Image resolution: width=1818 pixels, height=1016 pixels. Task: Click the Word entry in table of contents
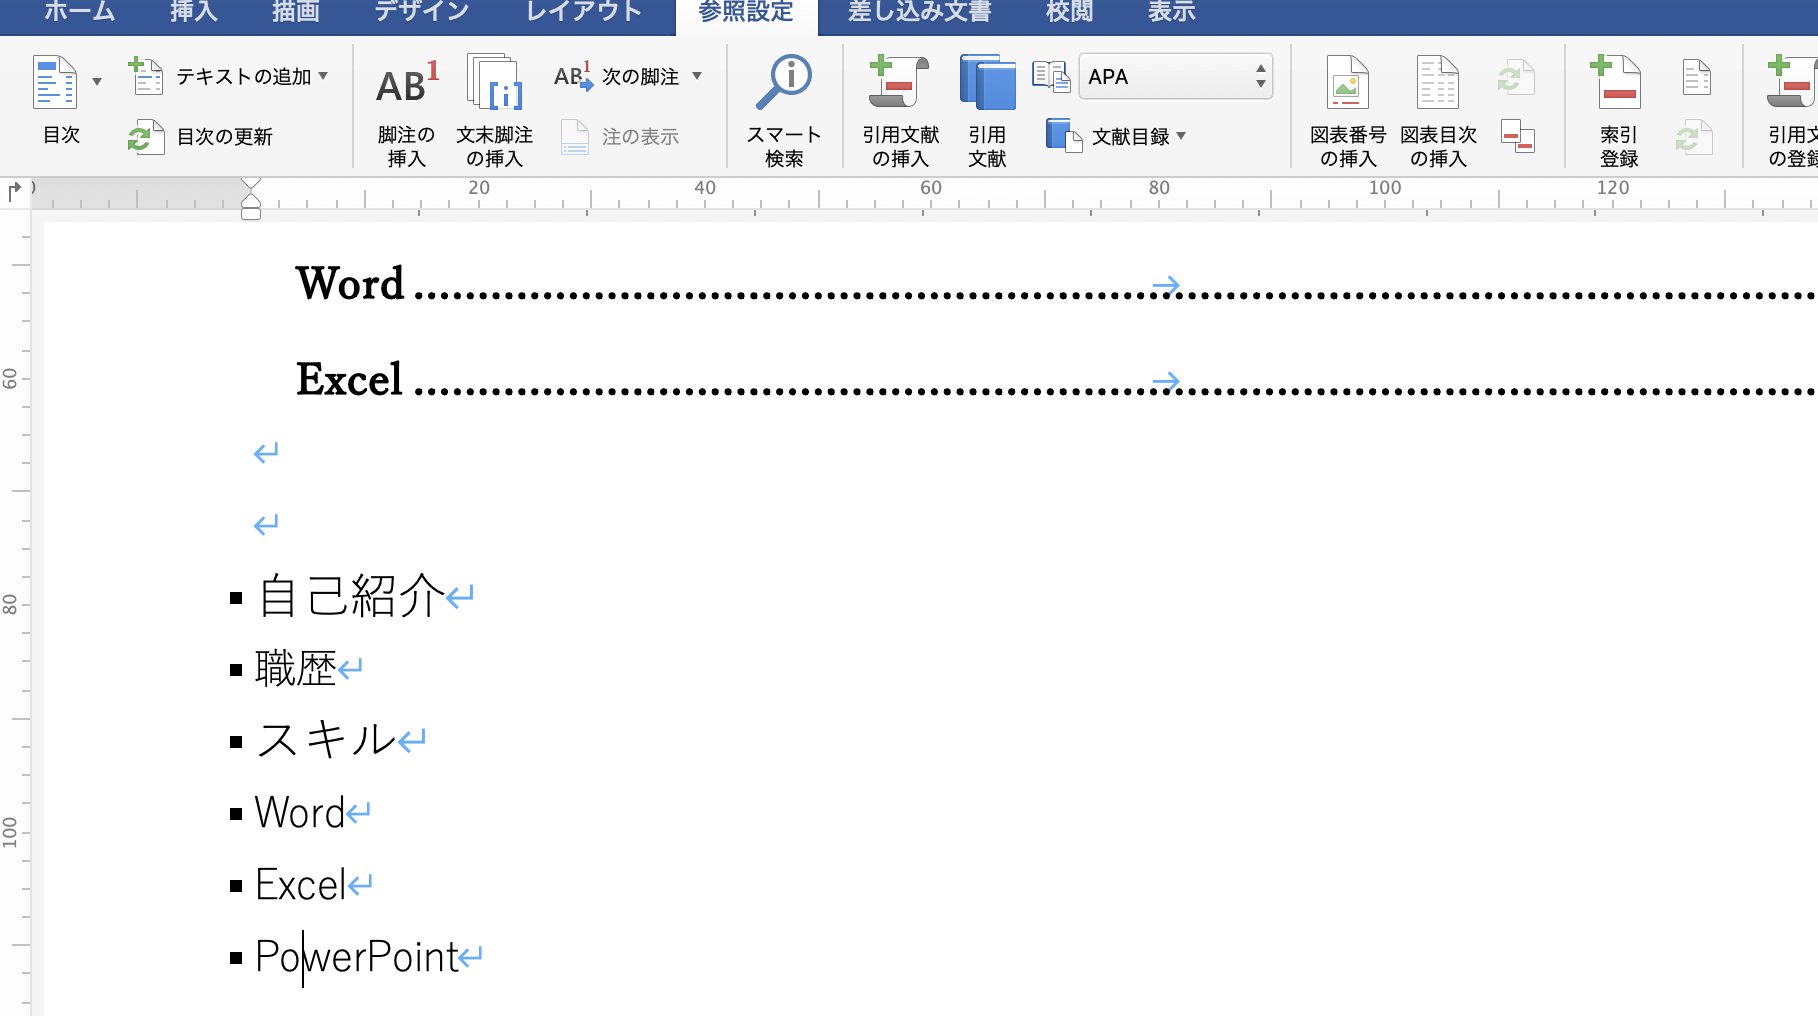[x=350, y=283]
